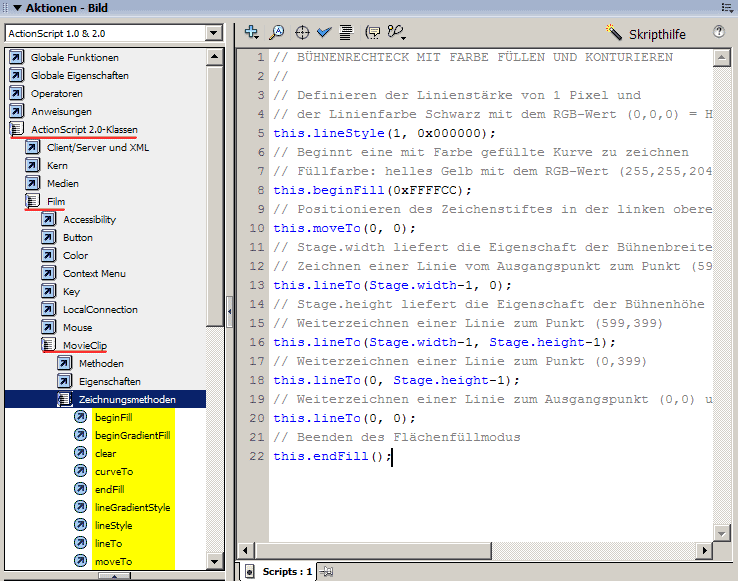Viewport: 738px width, 581px height.
Task: Click the bottom tree pane collapse handle
Action: [114, 576]
